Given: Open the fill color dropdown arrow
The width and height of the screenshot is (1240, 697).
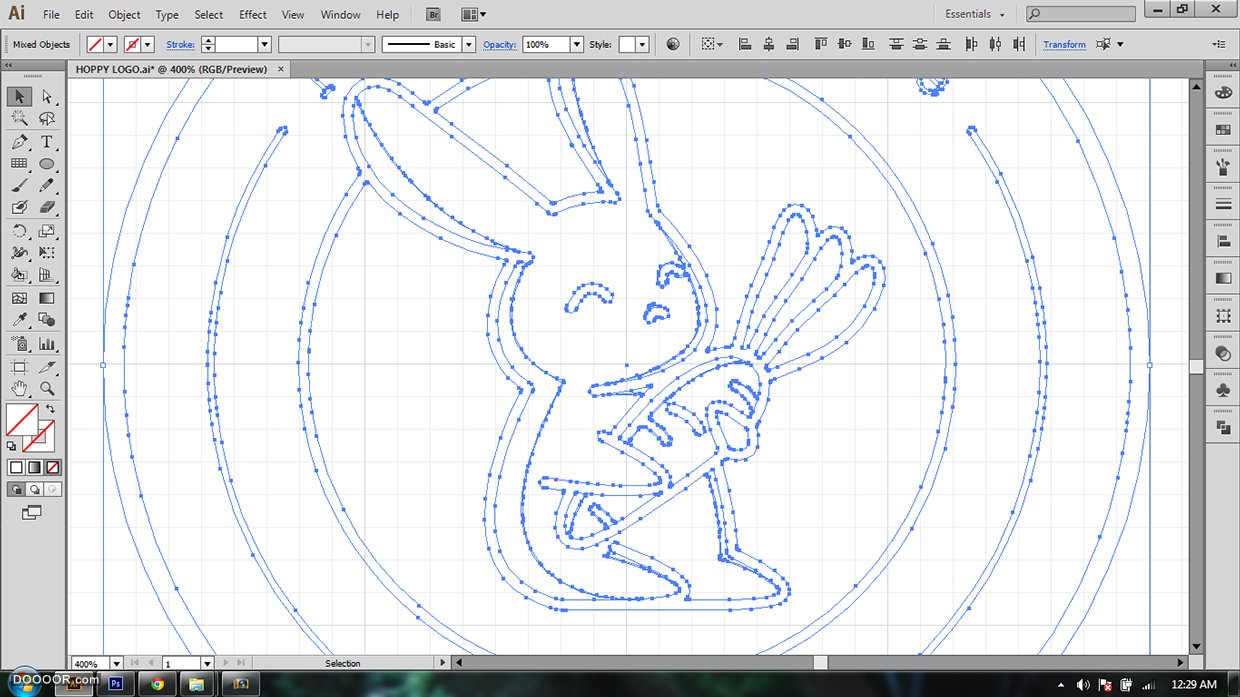Looking at the screenshot, I should point(111,44).
